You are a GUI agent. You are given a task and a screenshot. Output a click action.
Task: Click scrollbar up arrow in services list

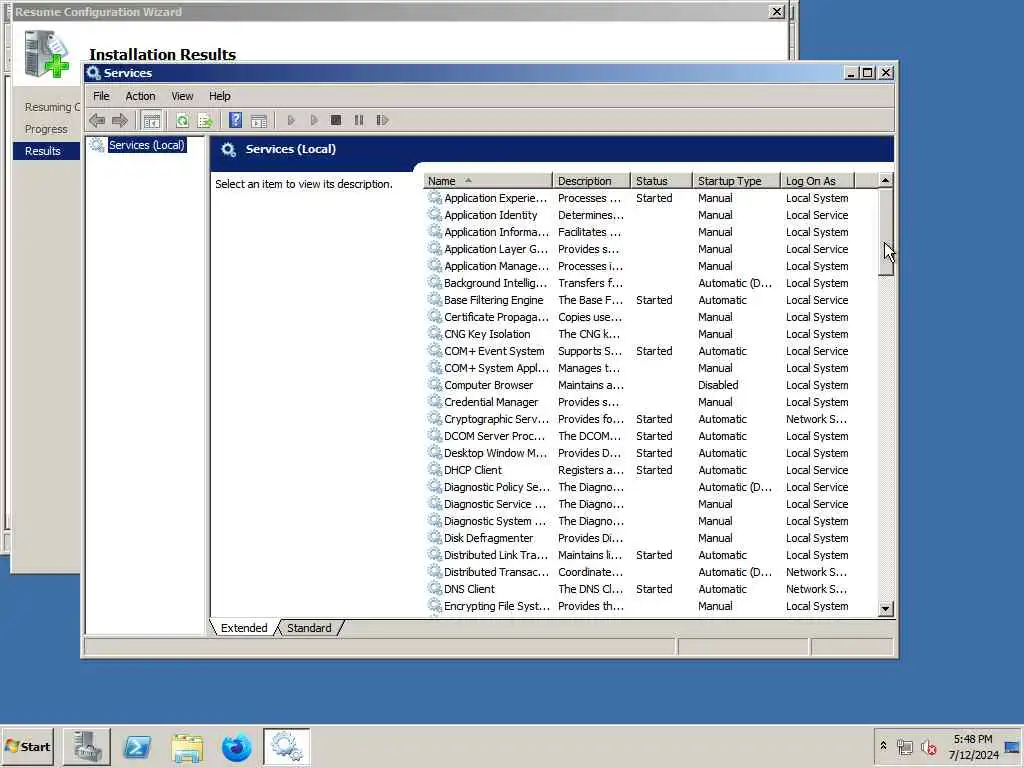click(x=886, y=180)
